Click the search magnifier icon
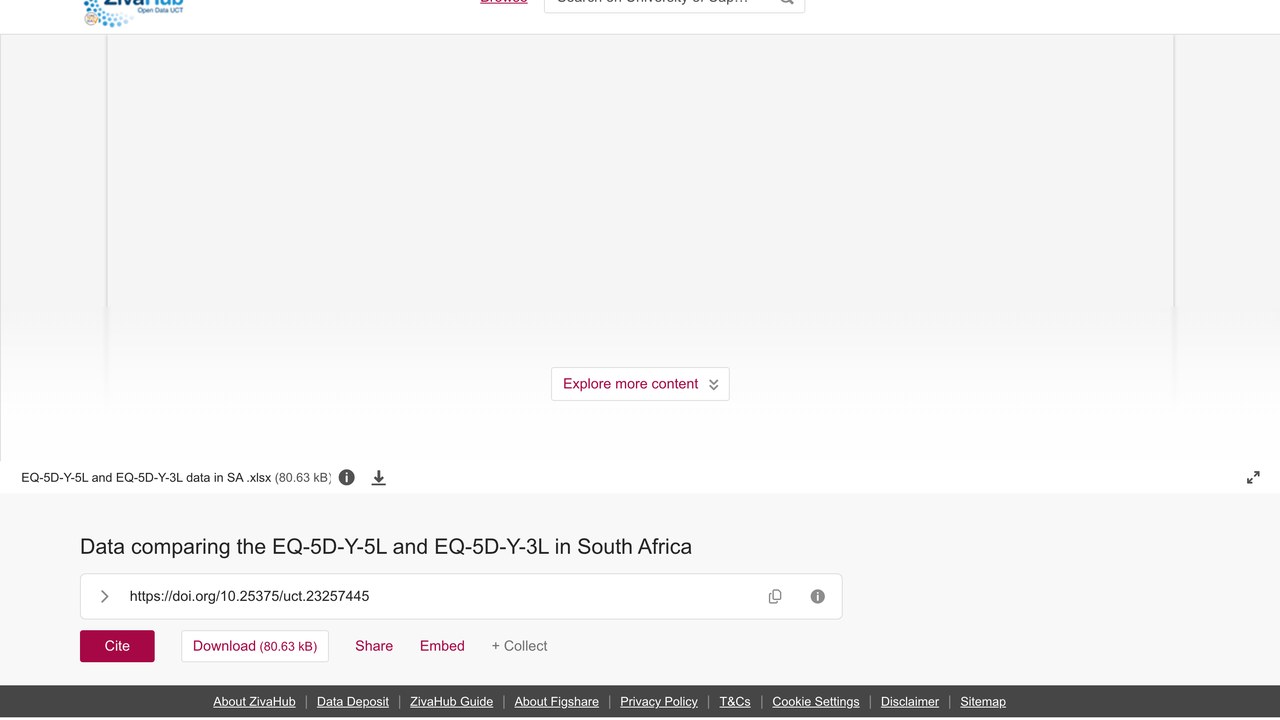This screenshot has height=720, width=1280. [x=787, y=3]
